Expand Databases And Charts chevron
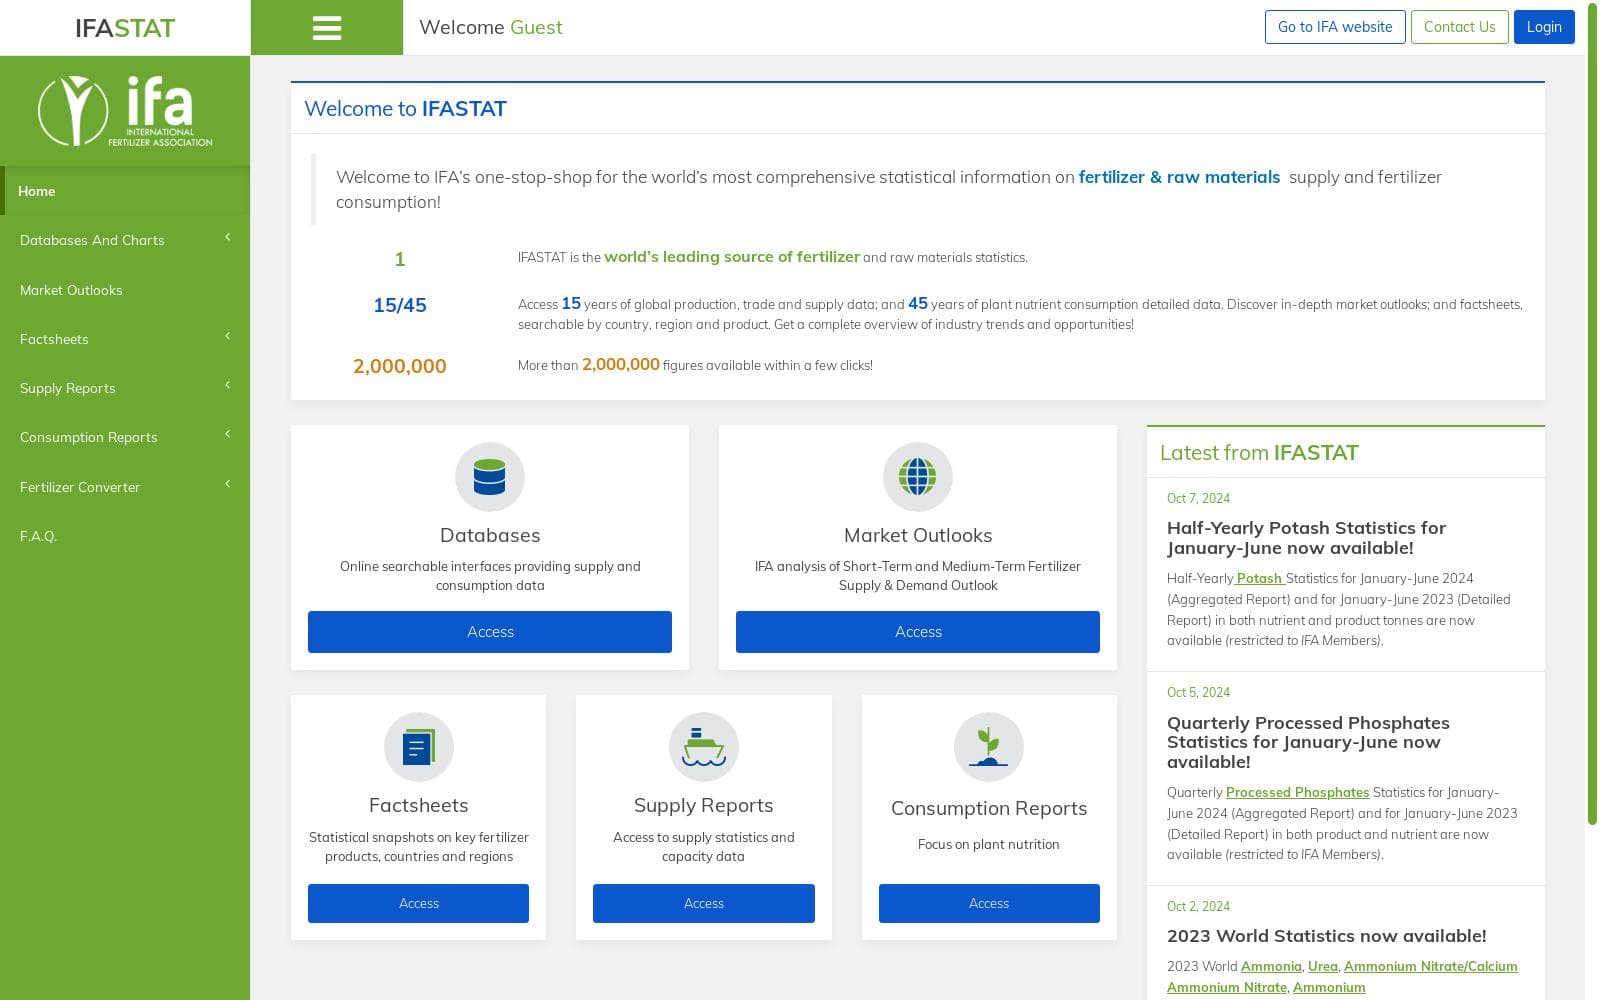1600x1000 pixels. point(228,237)
